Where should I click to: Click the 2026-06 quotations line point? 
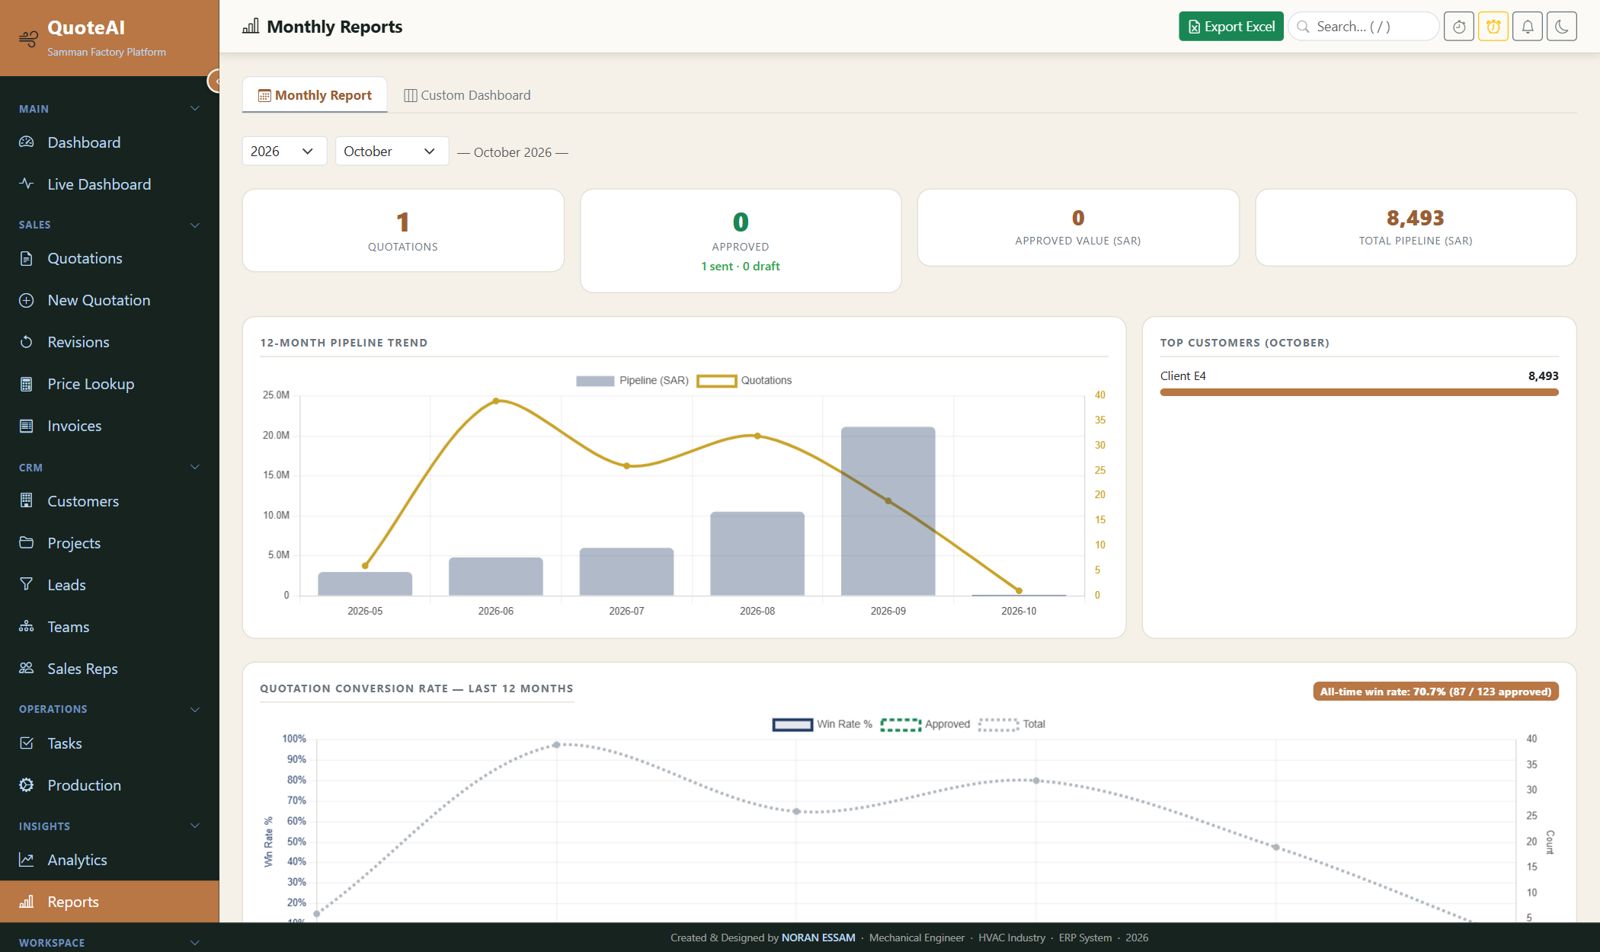click(x=496, y=401)
